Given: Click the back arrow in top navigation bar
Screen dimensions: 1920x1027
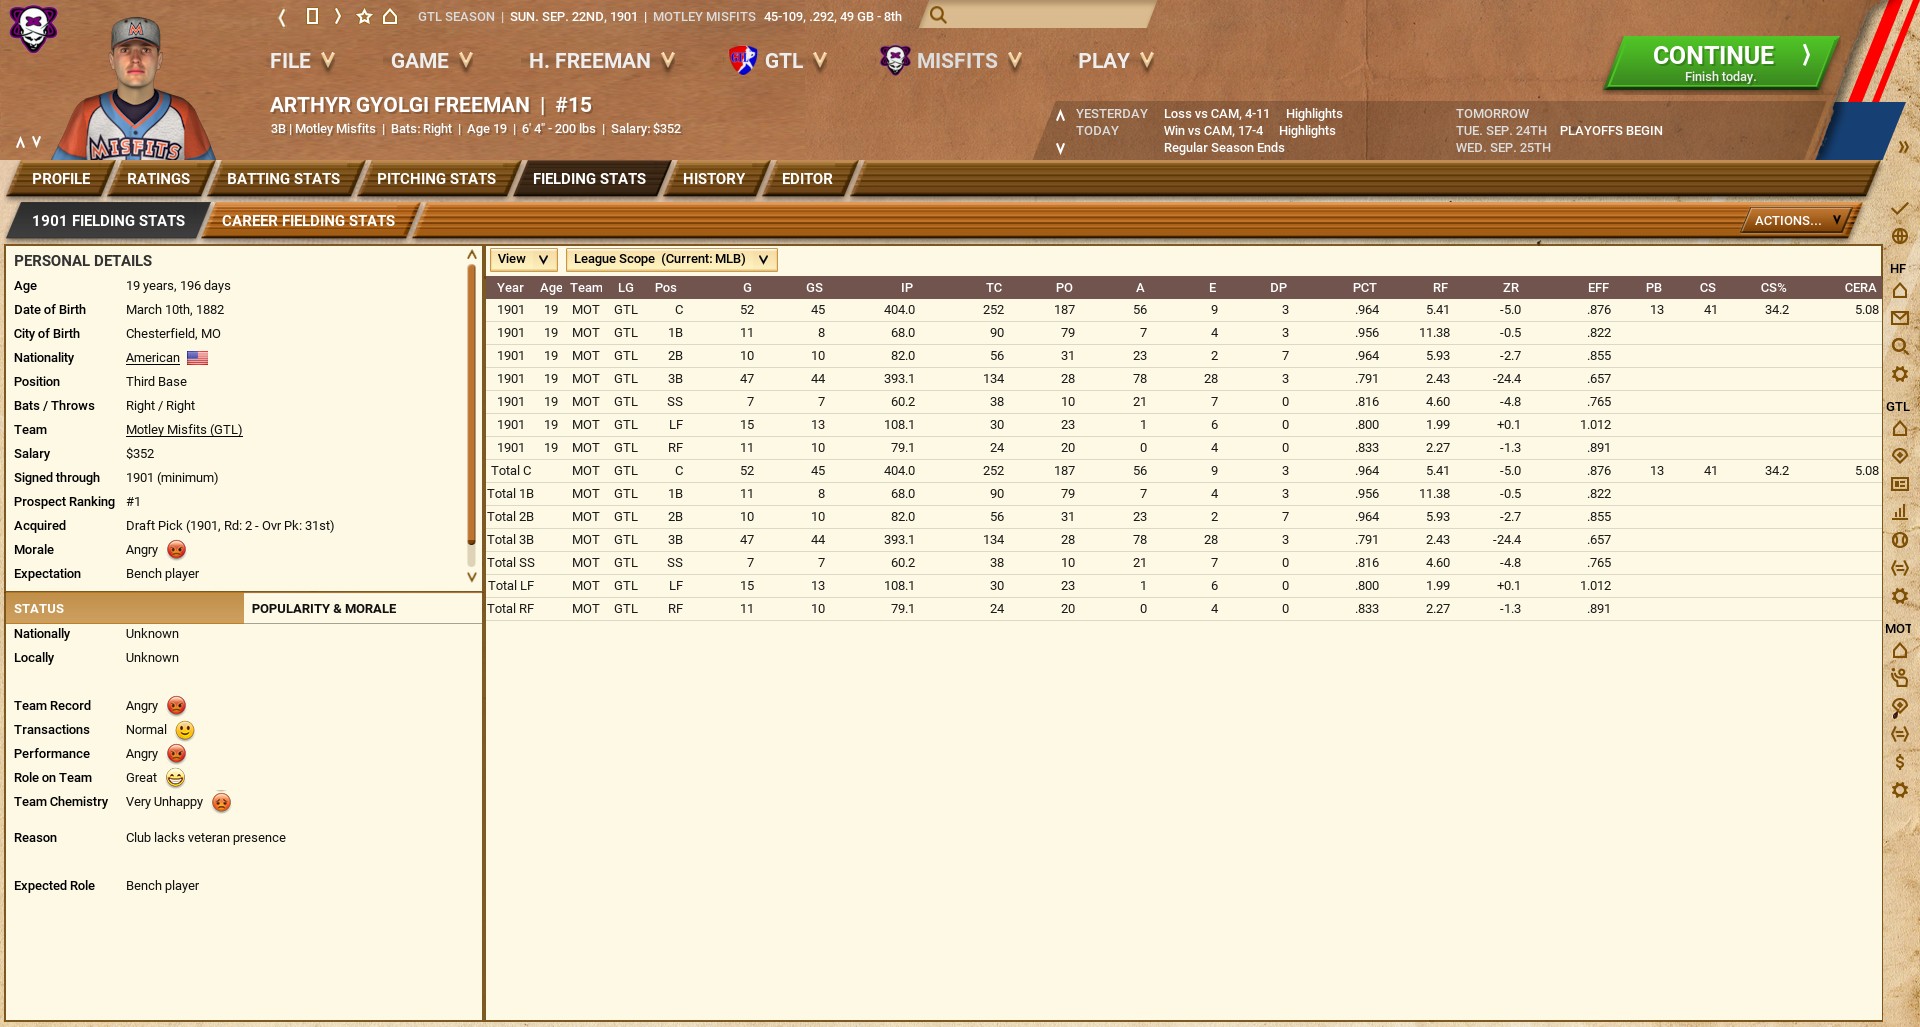Looking at the screenshot, I should [282, 17].
